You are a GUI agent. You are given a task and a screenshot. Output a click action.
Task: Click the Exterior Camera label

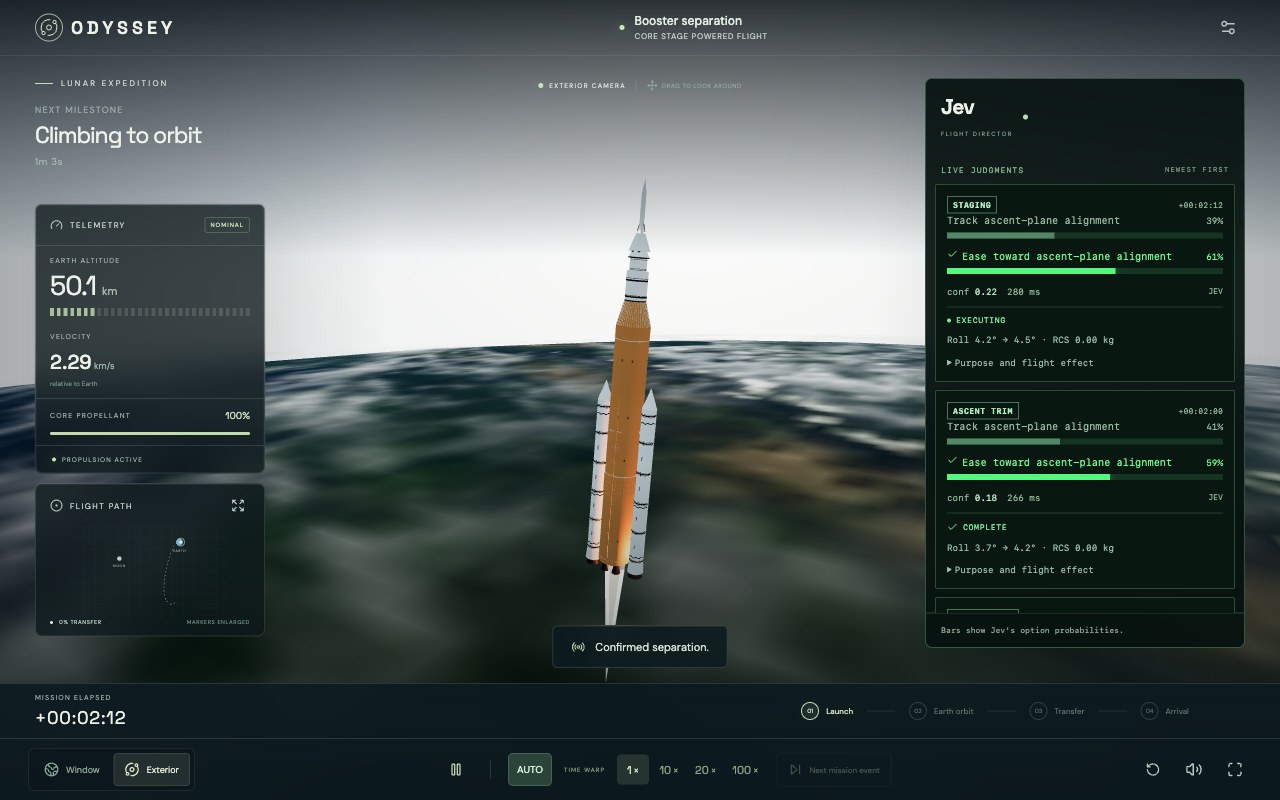pyautogui.click(x=587, y=86)
